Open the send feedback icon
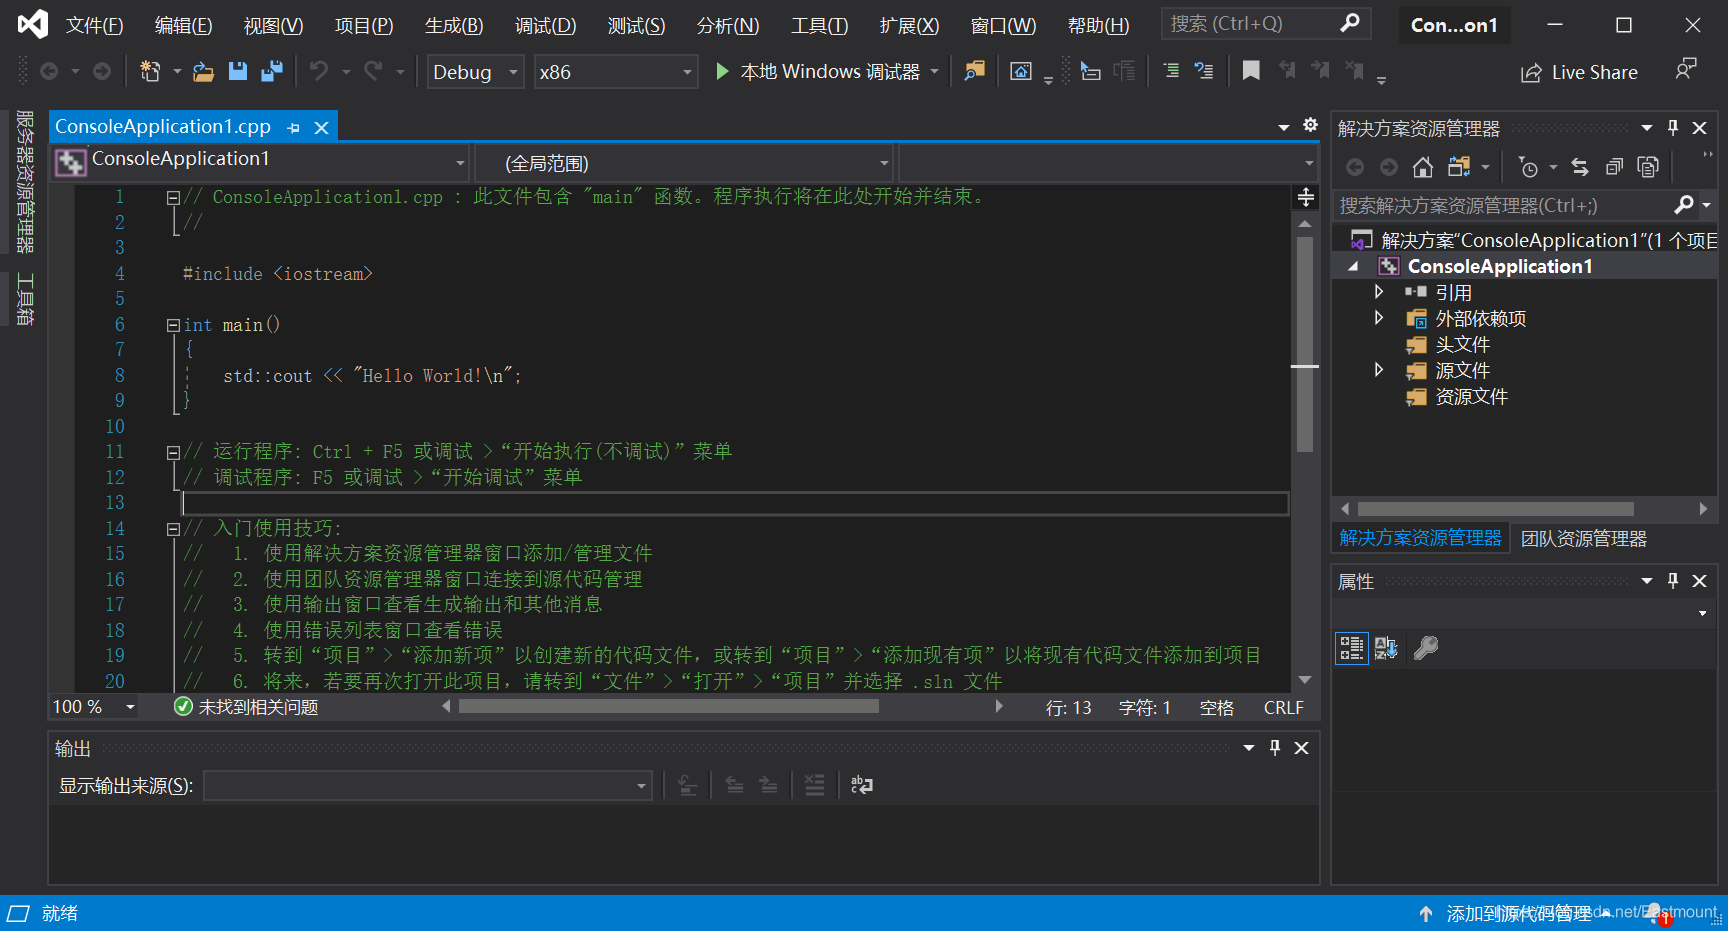 coord(1686,69)
